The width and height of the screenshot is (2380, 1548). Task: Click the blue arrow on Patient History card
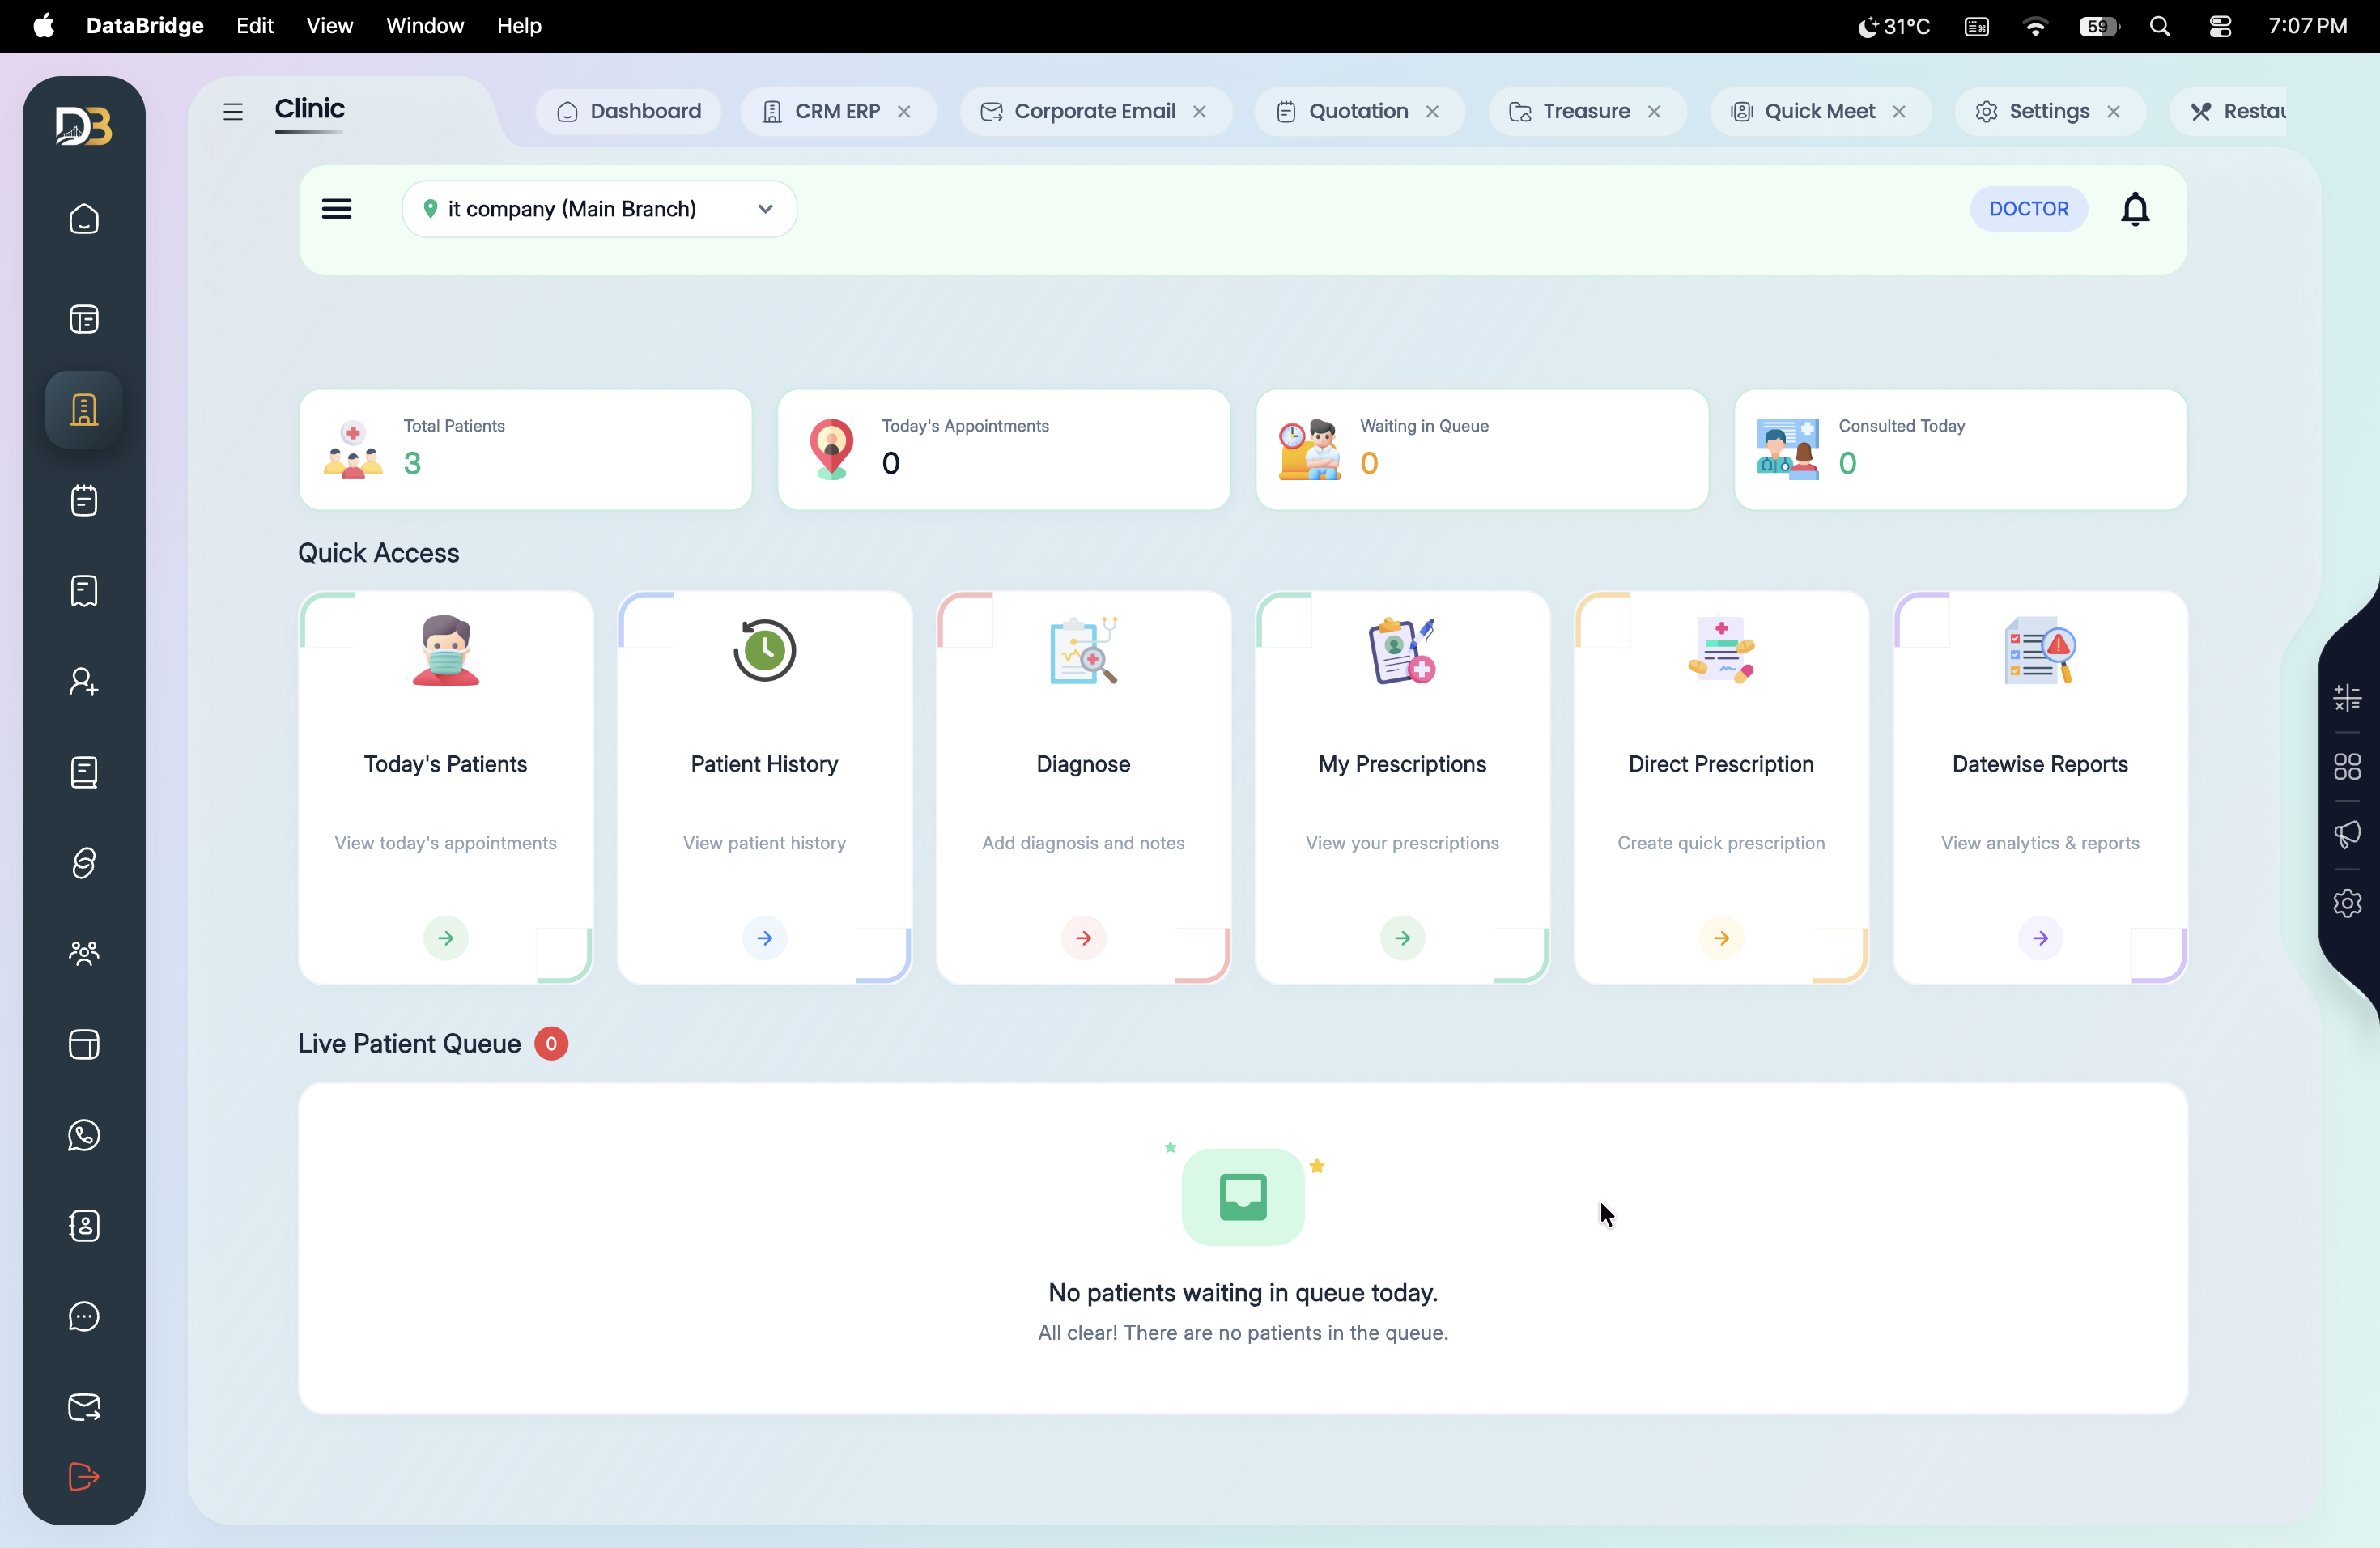765,938
